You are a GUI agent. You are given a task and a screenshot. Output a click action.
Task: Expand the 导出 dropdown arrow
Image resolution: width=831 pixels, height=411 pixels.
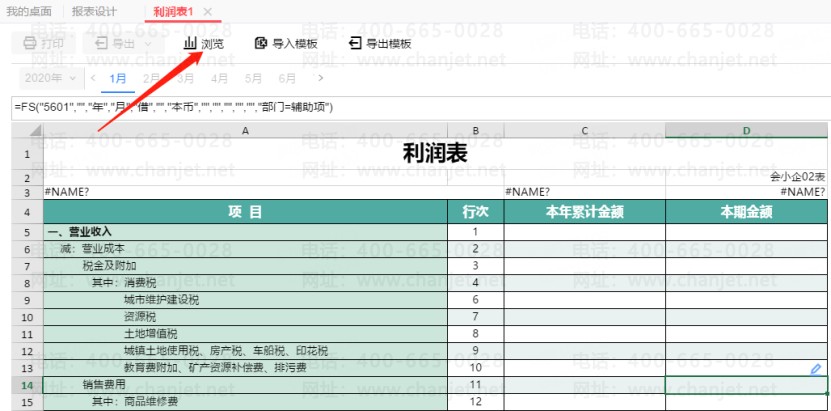(x=148, y=44)
